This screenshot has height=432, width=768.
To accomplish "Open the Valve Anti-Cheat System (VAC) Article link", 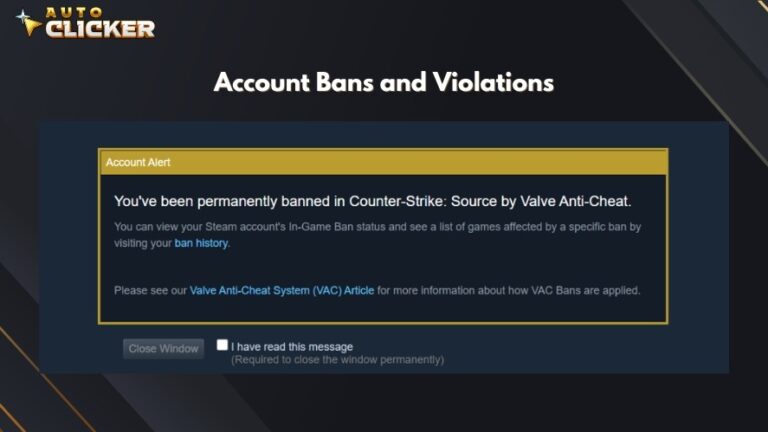I will (x=282, y=290).
